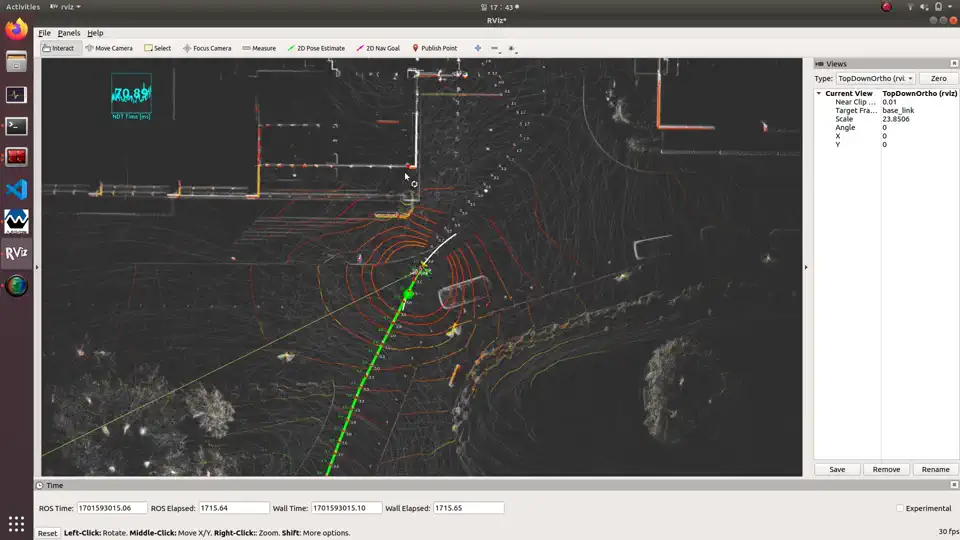
Task: Open the red terminal app dock icon
Action: point(17,157)
